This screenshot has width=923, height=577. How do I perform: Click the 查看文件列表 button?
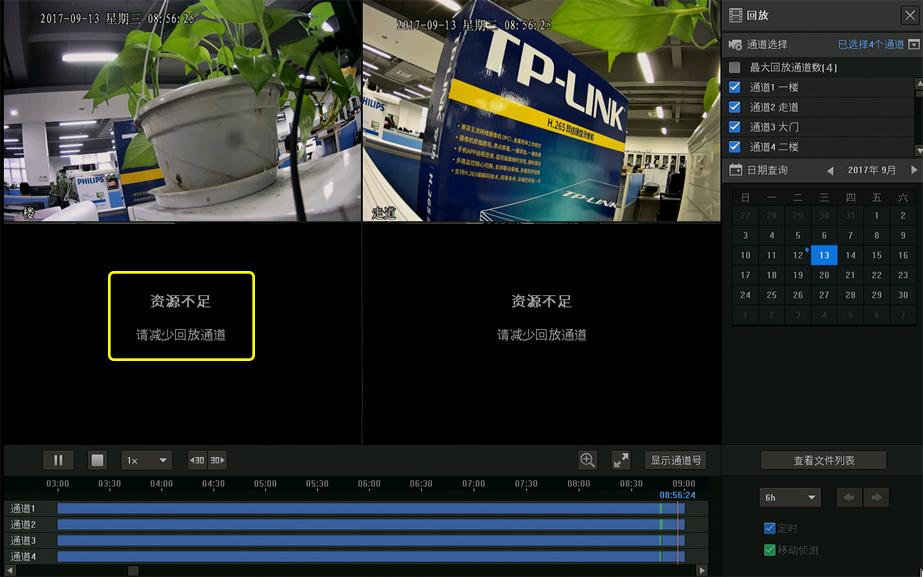(x=825, y=459)
